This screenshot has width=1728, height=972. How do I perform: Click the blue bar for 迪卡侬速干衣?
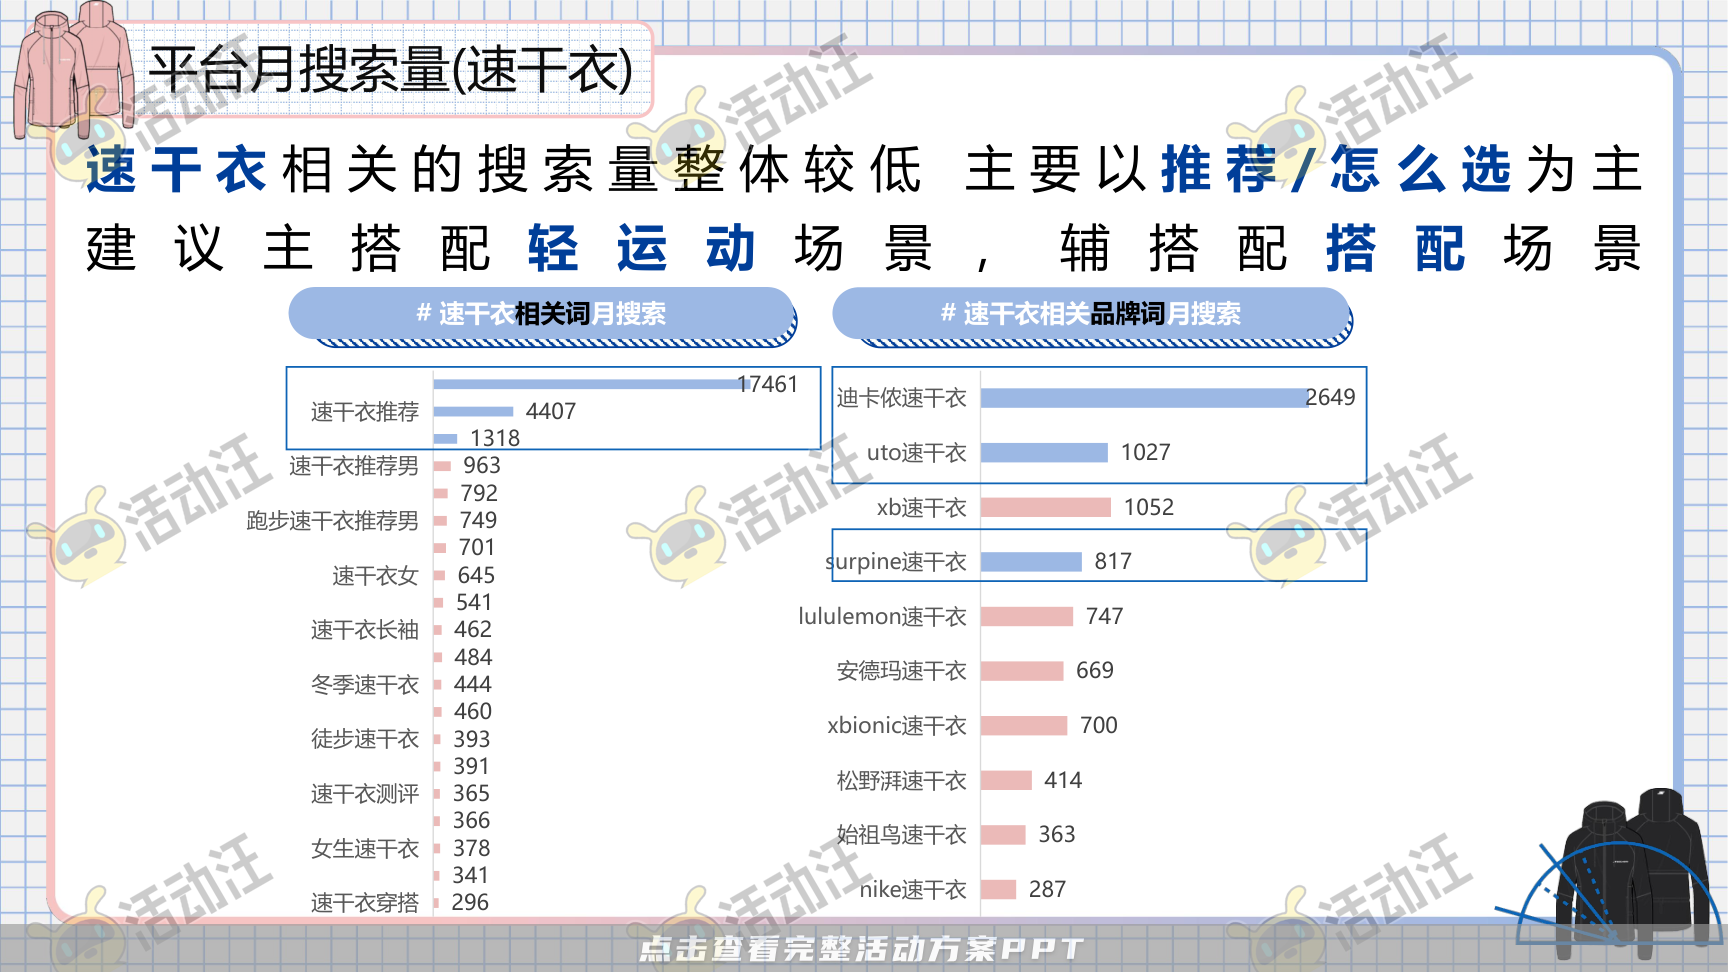[1144, 398]
